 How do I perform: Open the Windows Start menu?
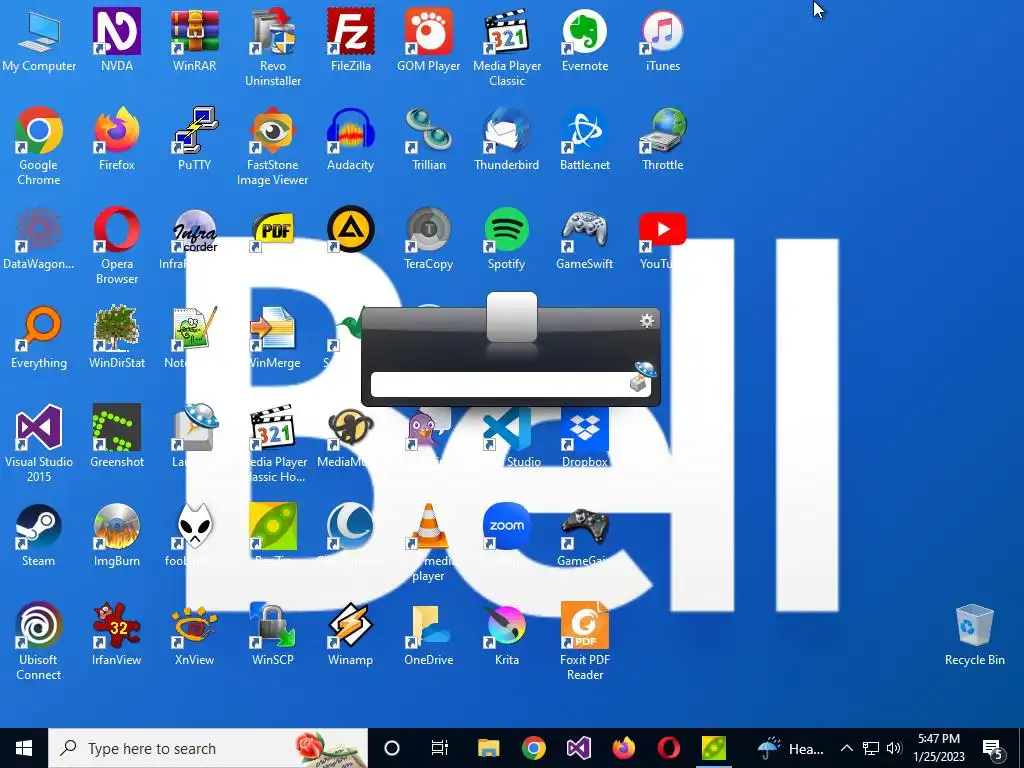point(24,748)
